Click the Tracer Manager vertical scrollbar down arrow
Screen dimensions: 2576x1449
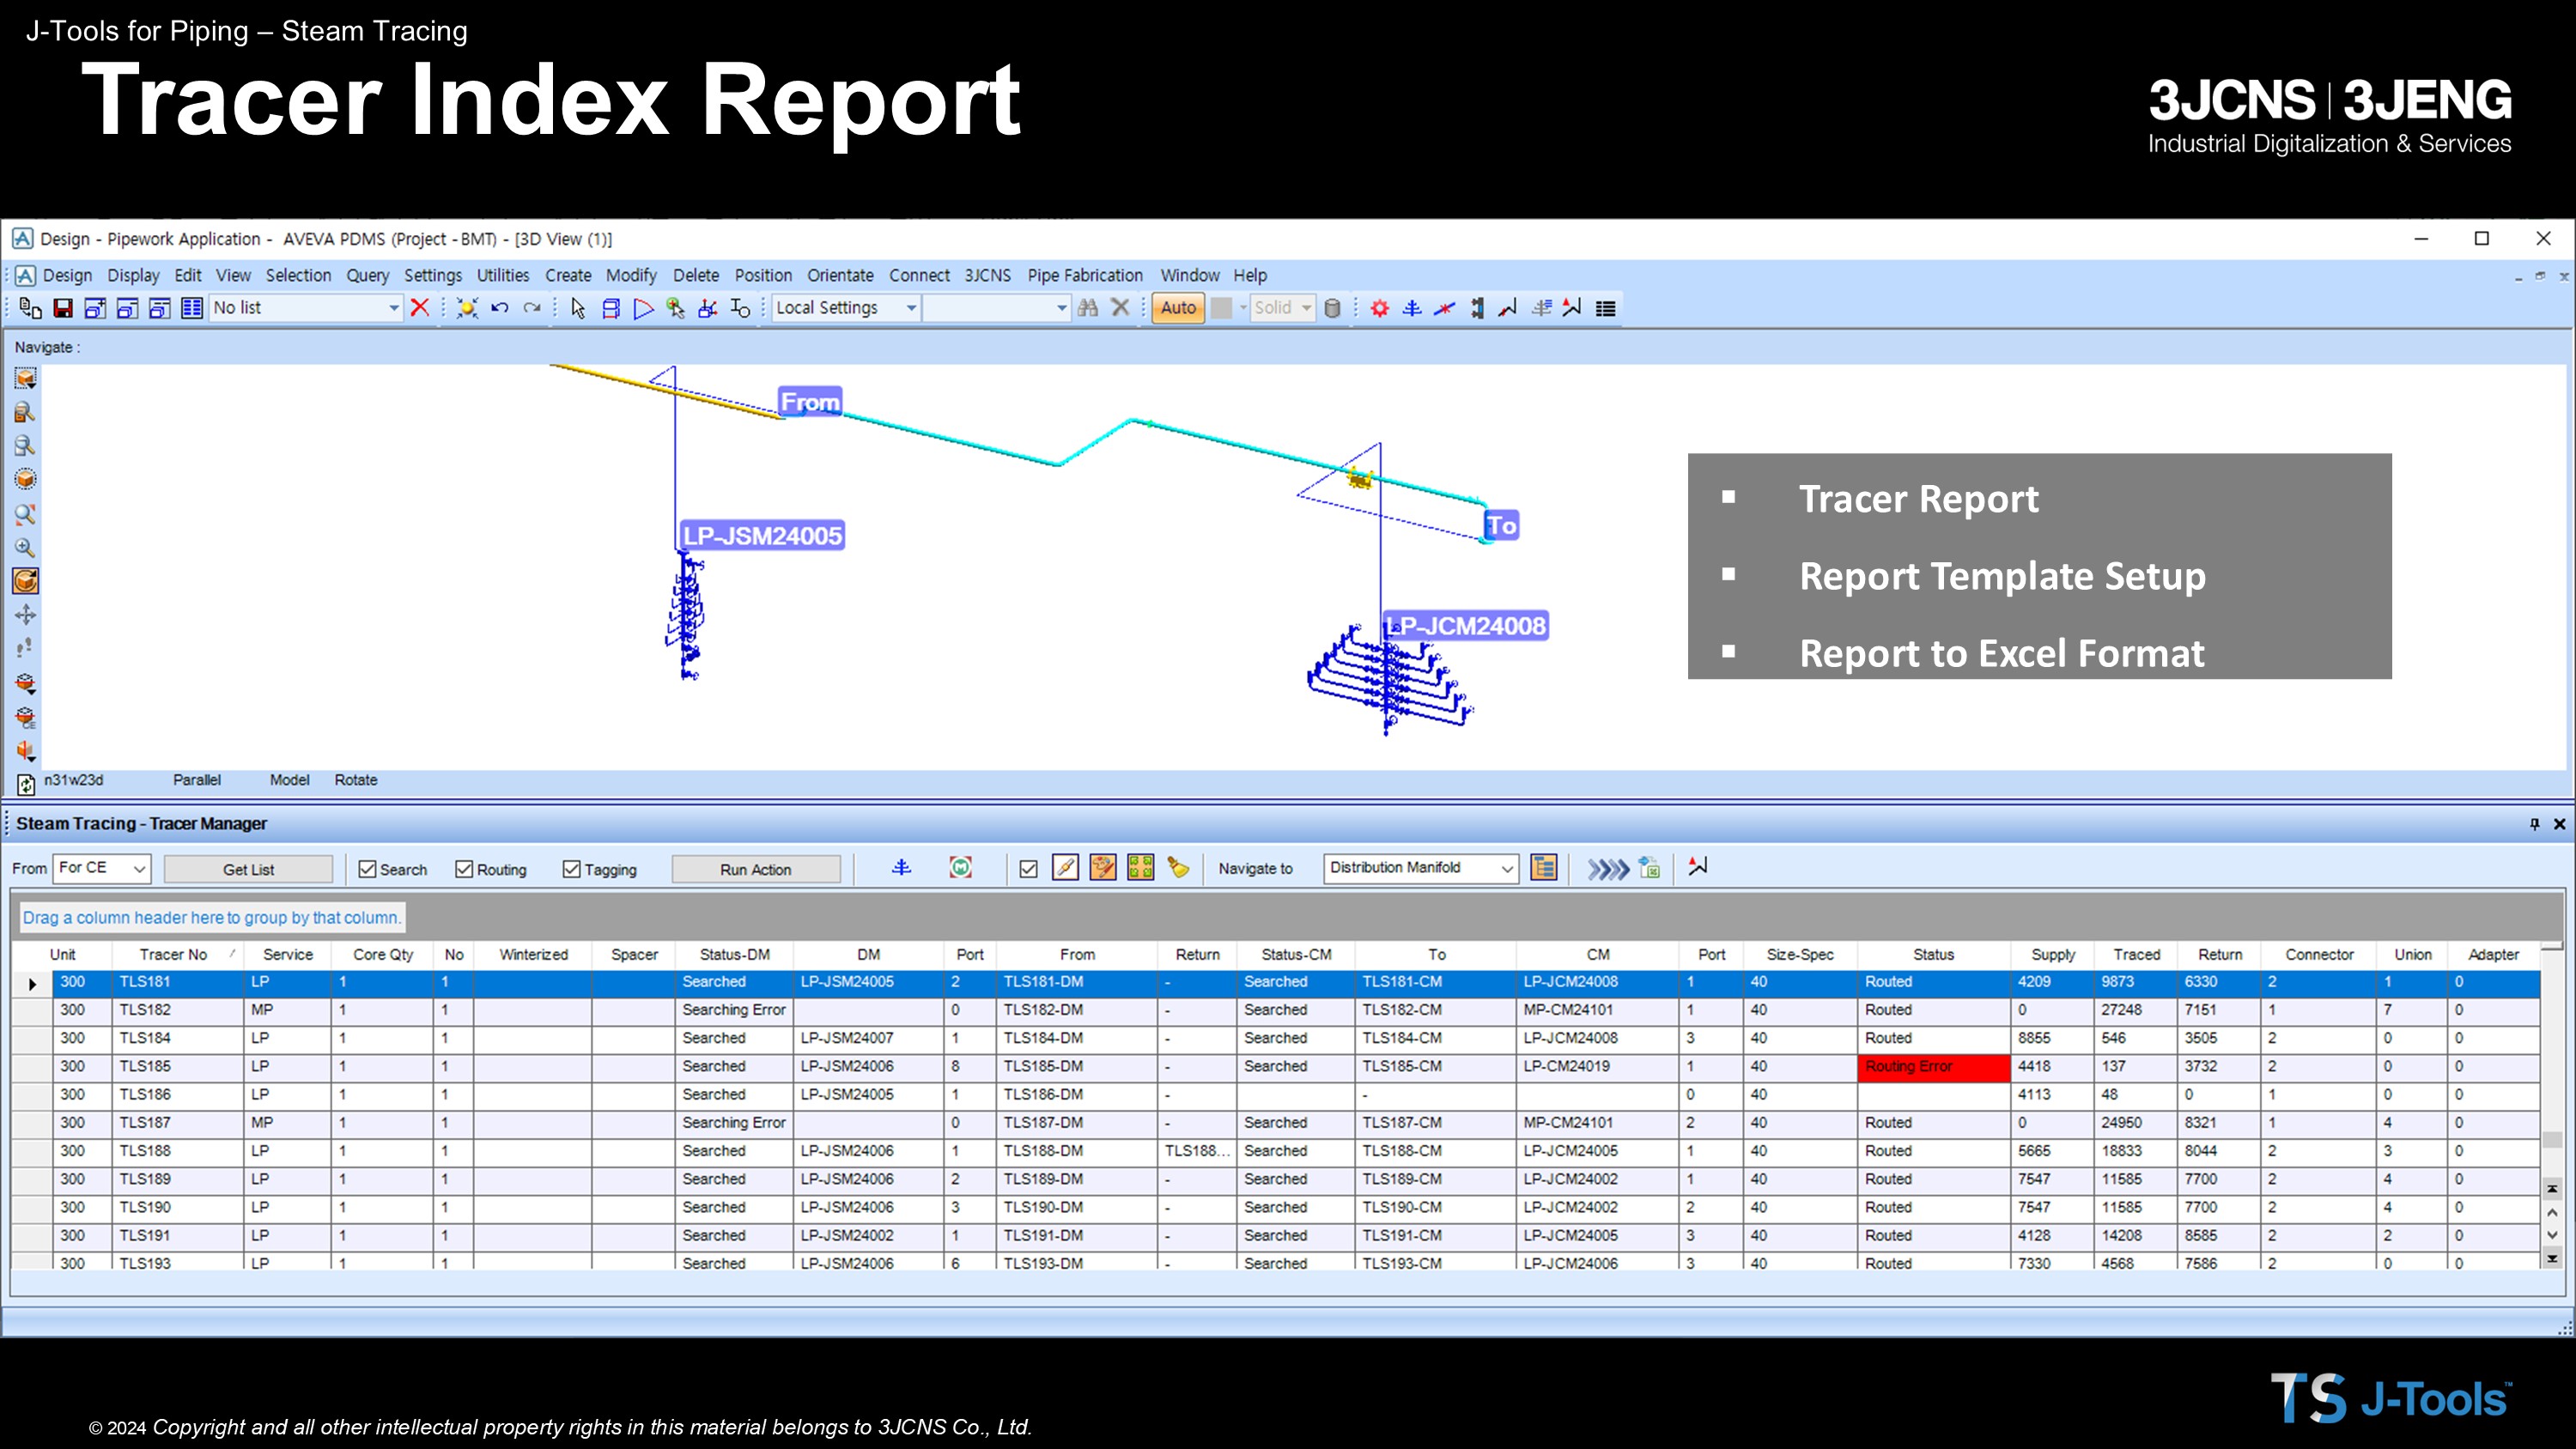click(2552, 1236)
